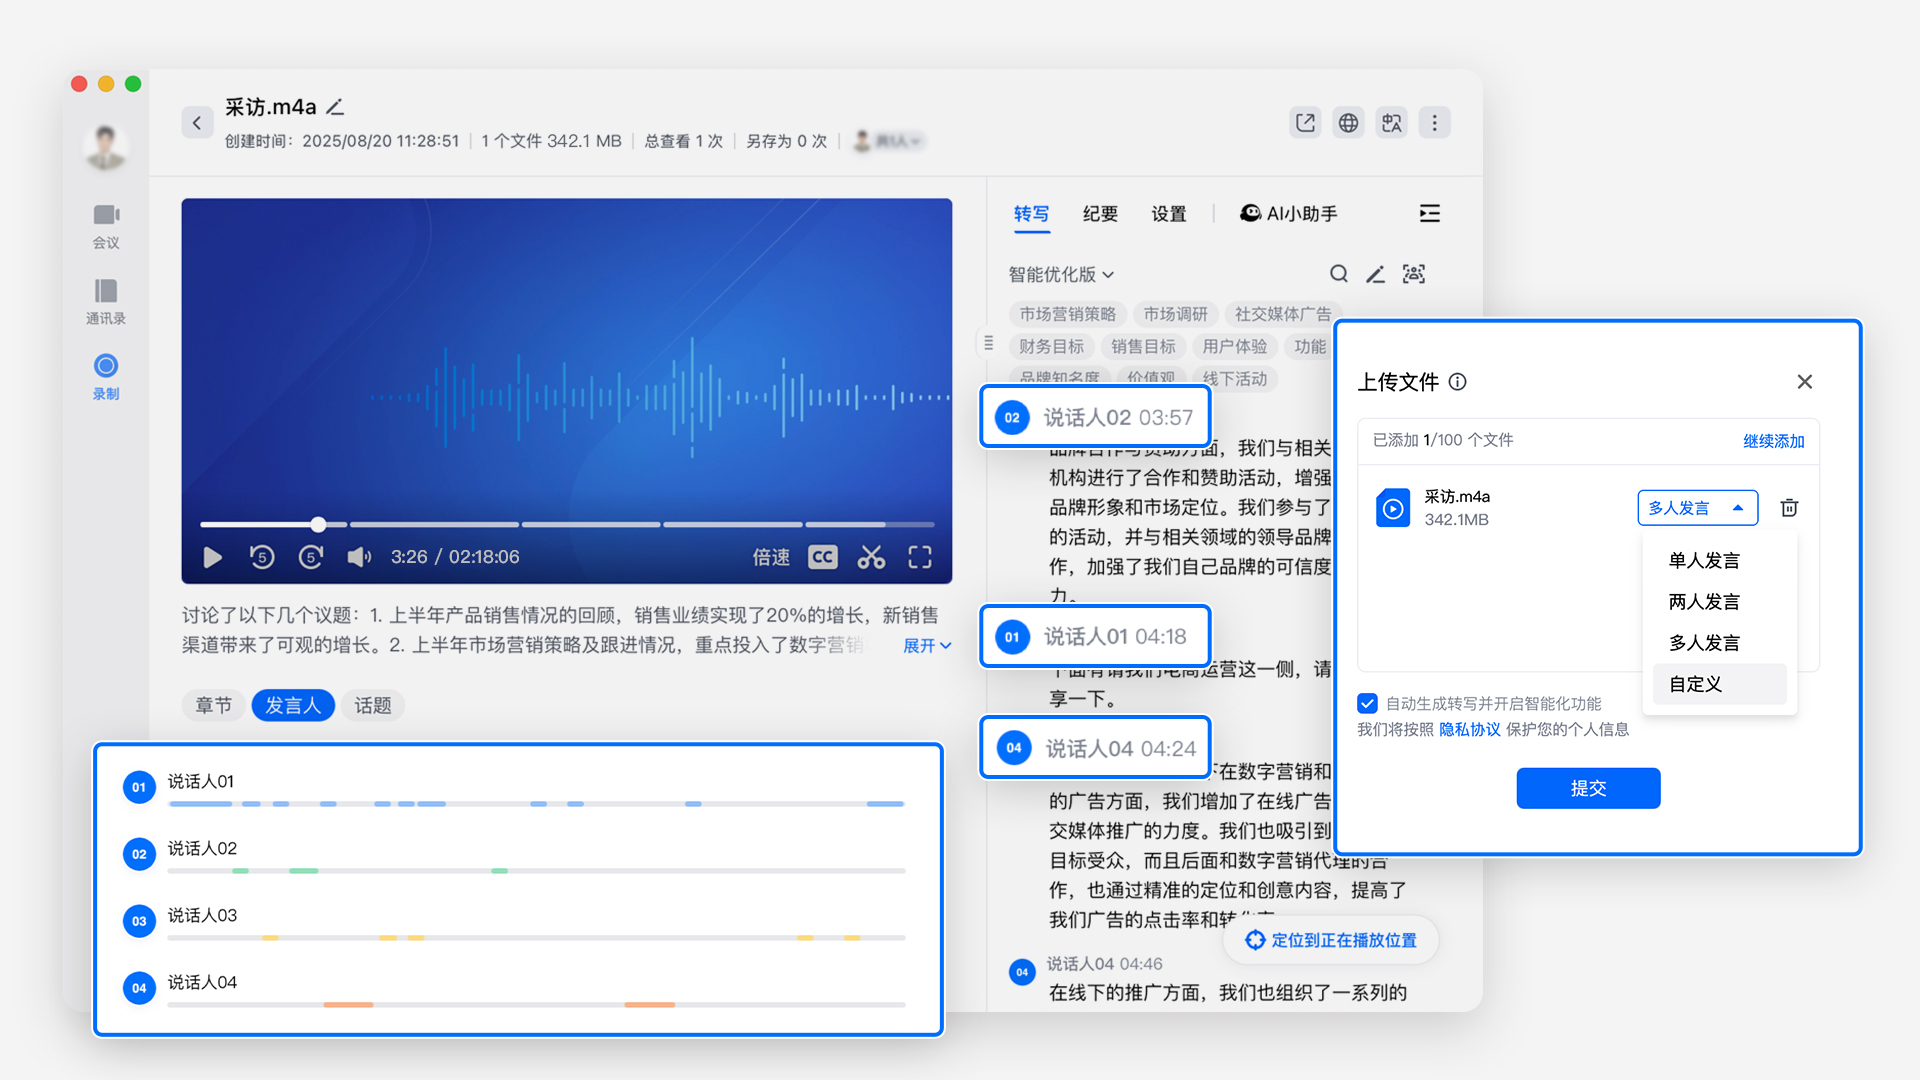Toggle CC captions on the player
This screenshot has height=1080, width=1920.
click(x=822, y=557)
